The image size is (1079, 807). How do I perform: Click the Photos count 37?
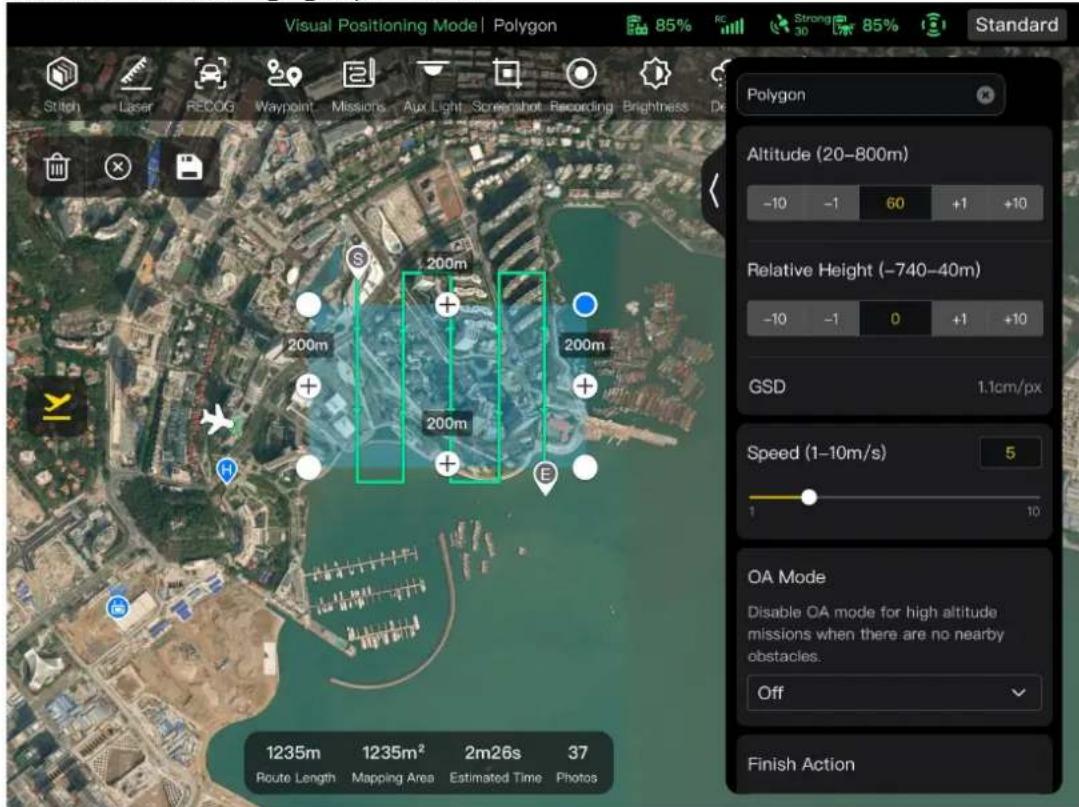point(577,764)
